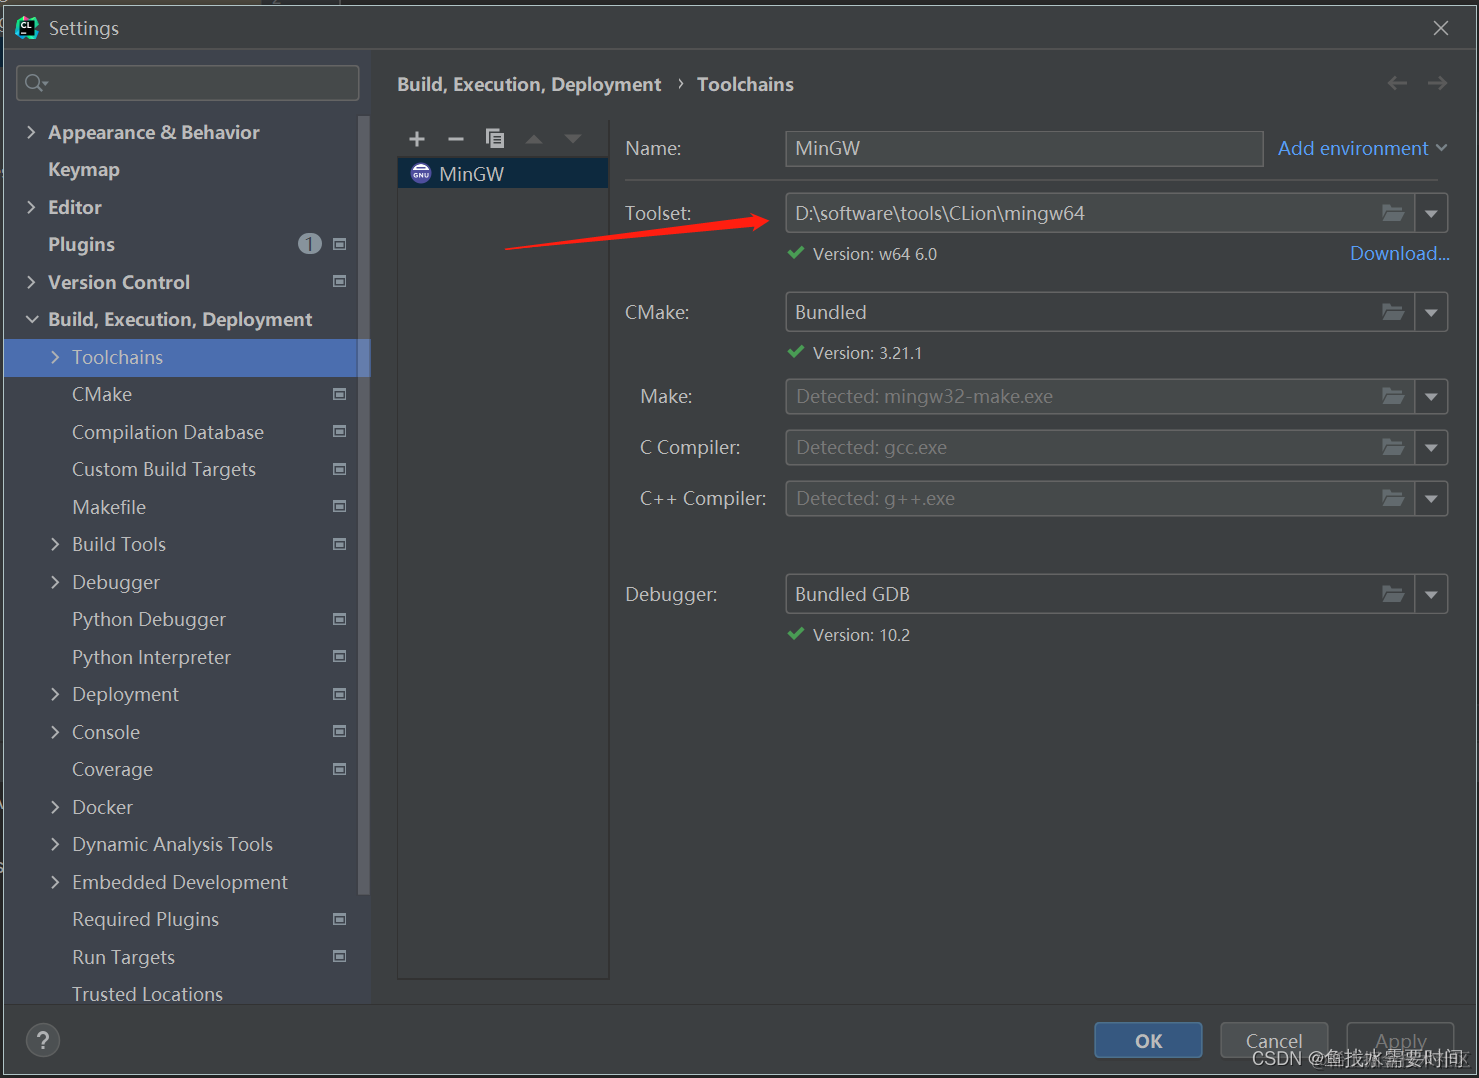The height and width of the screenshot is (1078, 1479).
Task: Open the Add environment dropdown
Action: [x=1362, y=148]
